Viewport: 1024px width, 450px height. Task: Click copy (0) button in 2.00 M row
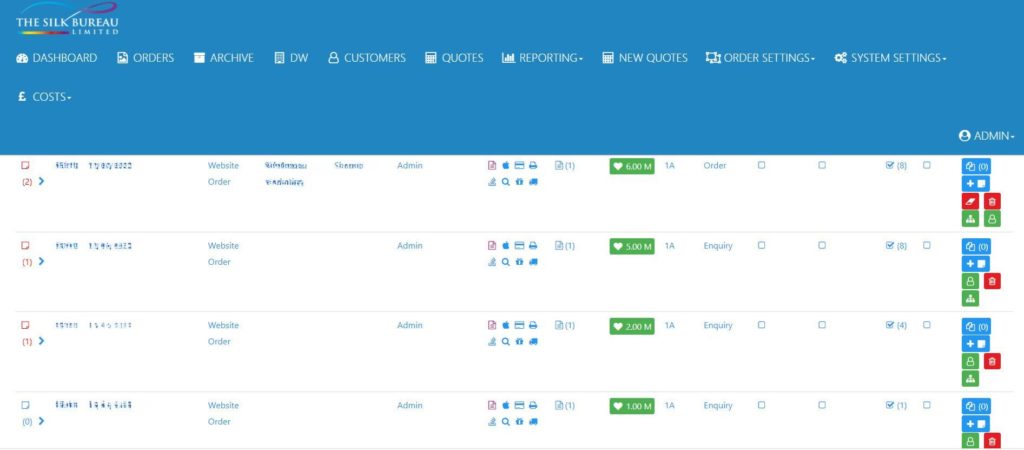pos(976,327)
